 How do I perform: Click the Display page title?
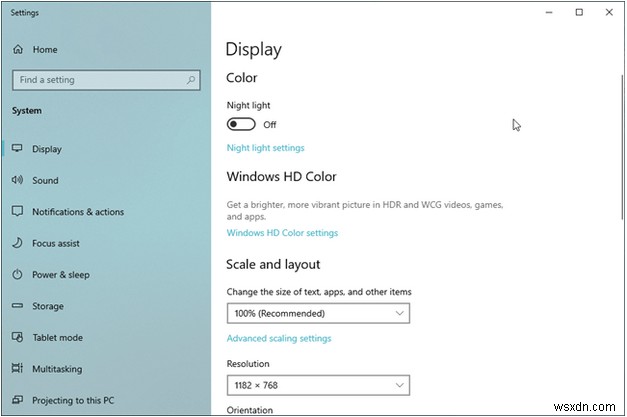pyautogui.click(x=254, y=50)
